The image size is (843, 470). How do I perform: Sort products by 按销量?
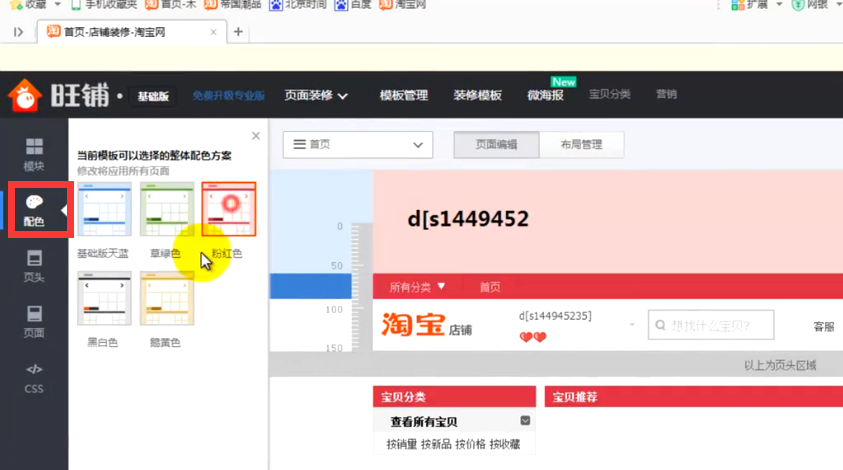pyautogui.click(x=402, y=444)
